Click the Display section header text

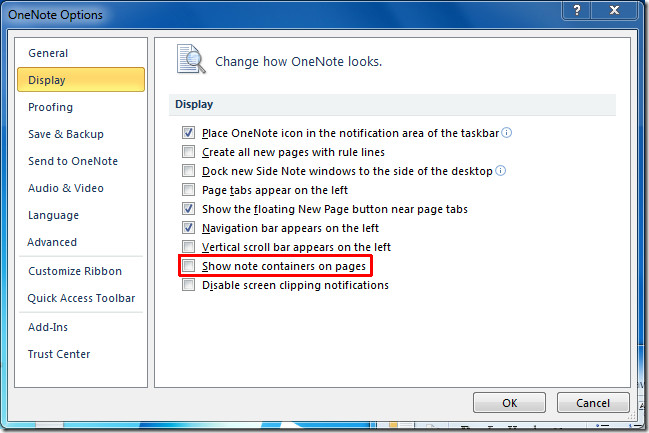tap(194, 104)
